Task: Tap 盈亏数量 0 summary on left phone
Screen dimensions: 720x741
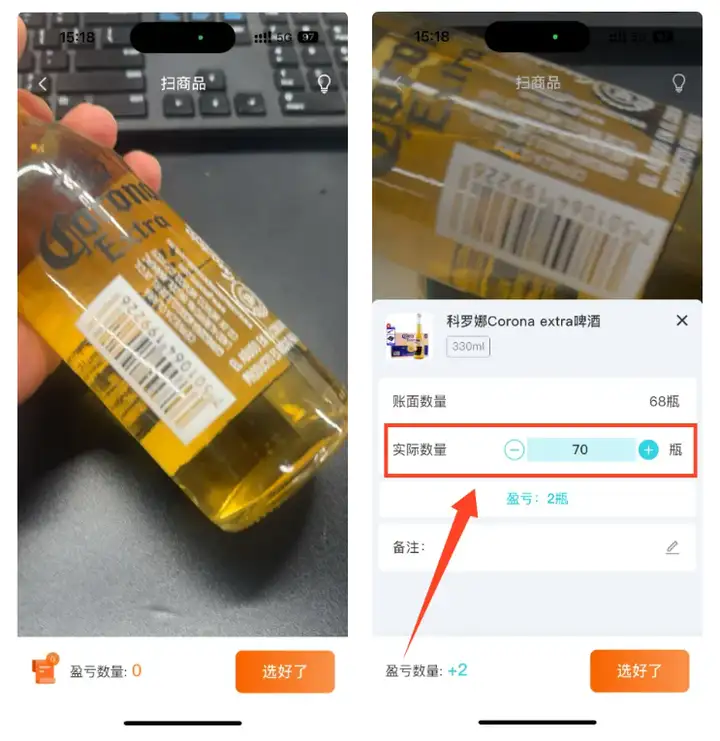Action: (105, 671)
